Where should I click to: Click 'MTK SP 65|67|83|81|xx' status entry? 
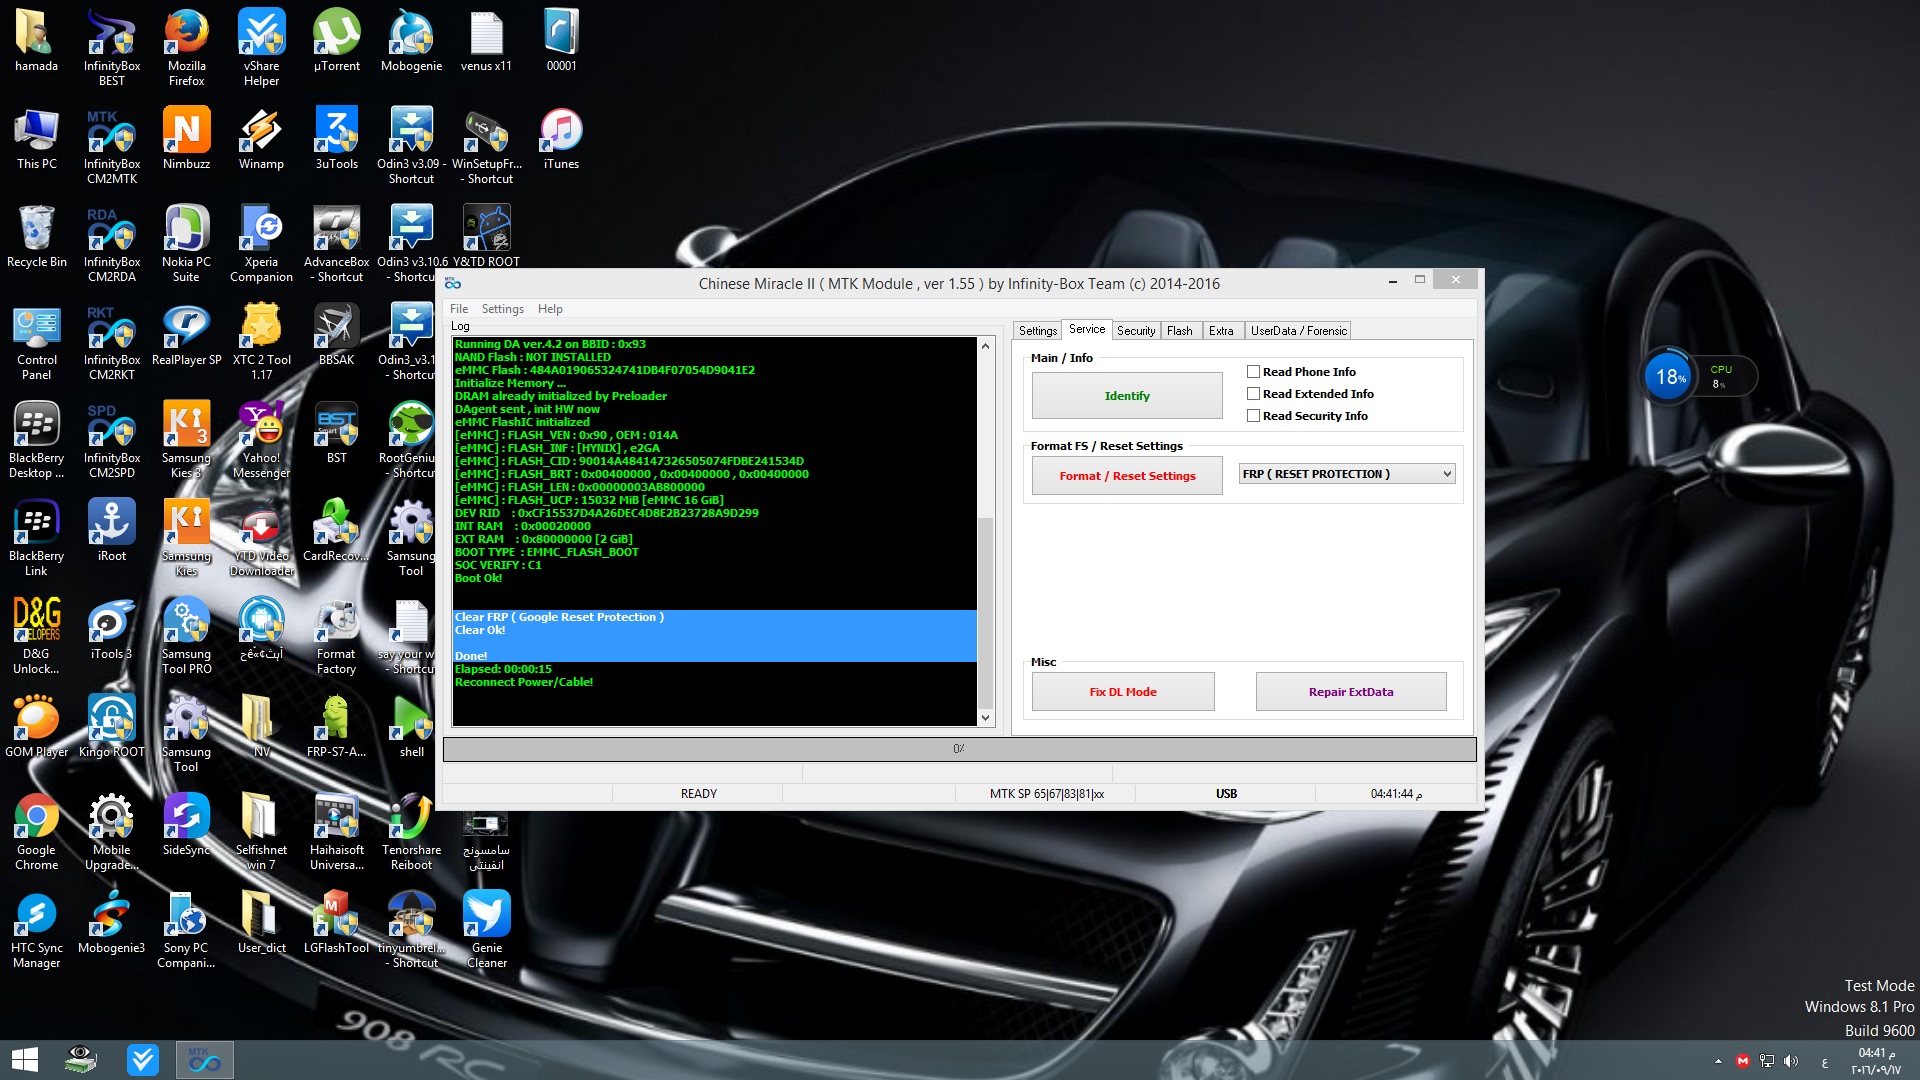[1047, 794]
